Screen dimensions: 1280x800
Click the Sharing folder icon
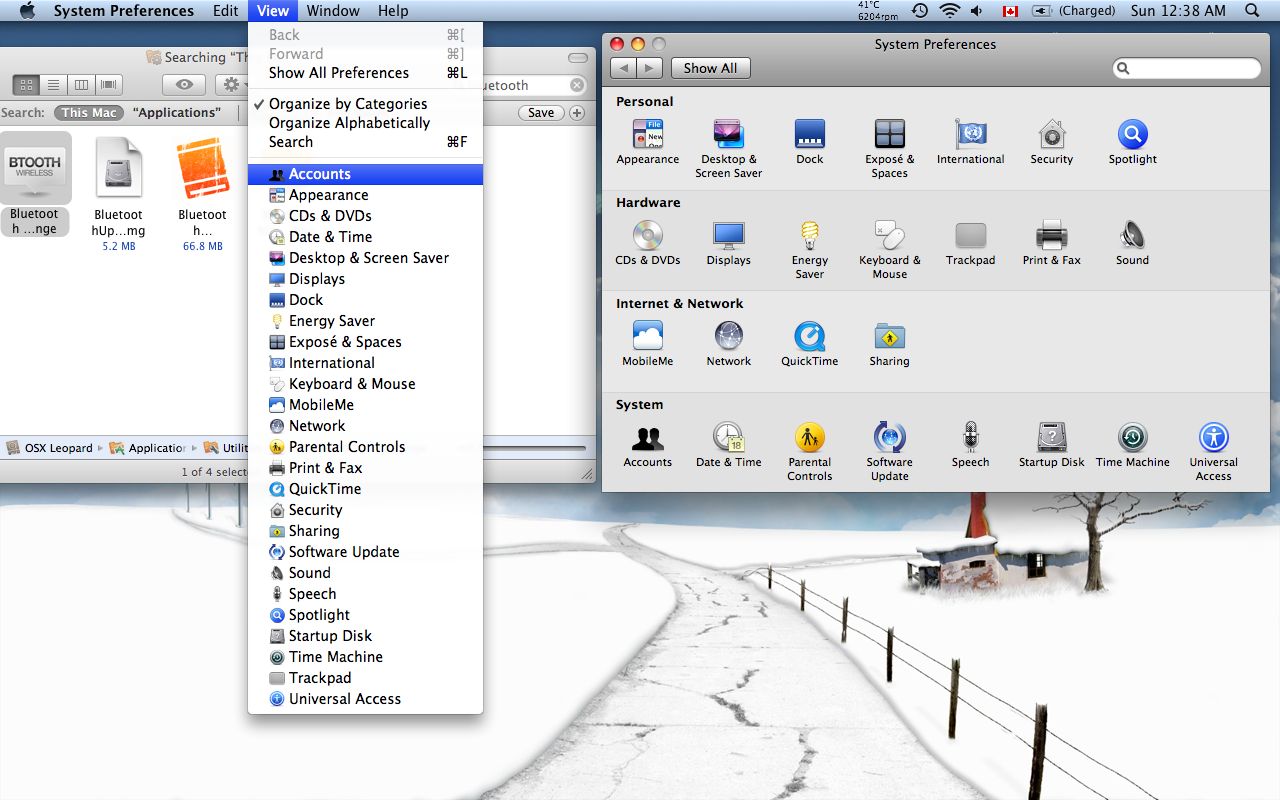[x=889, y=337]
